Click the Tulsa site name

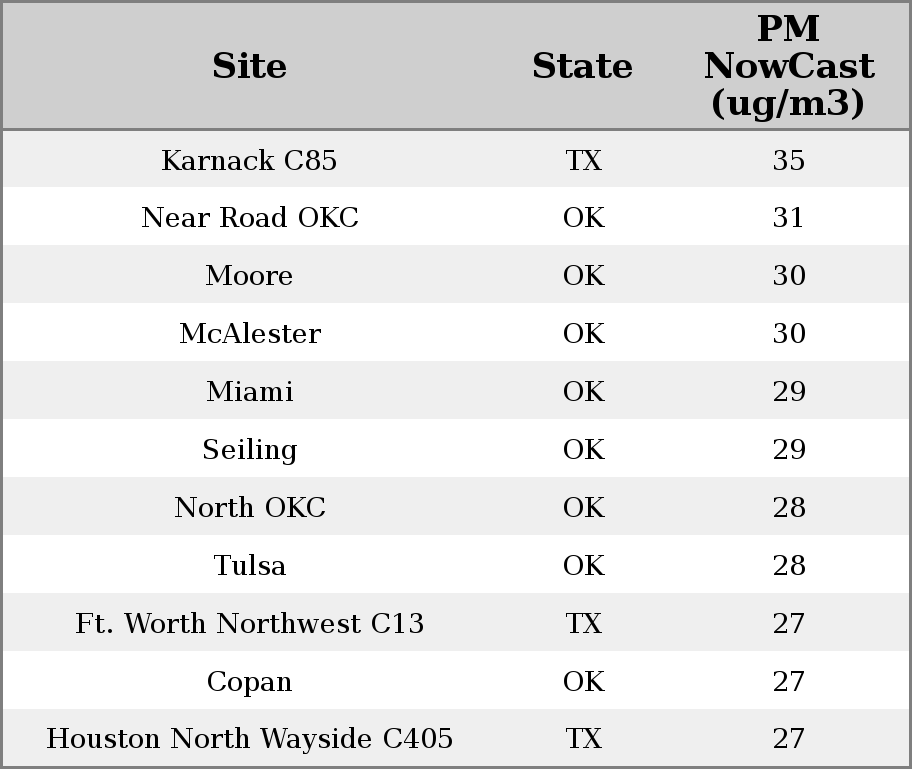click(250, 566)
